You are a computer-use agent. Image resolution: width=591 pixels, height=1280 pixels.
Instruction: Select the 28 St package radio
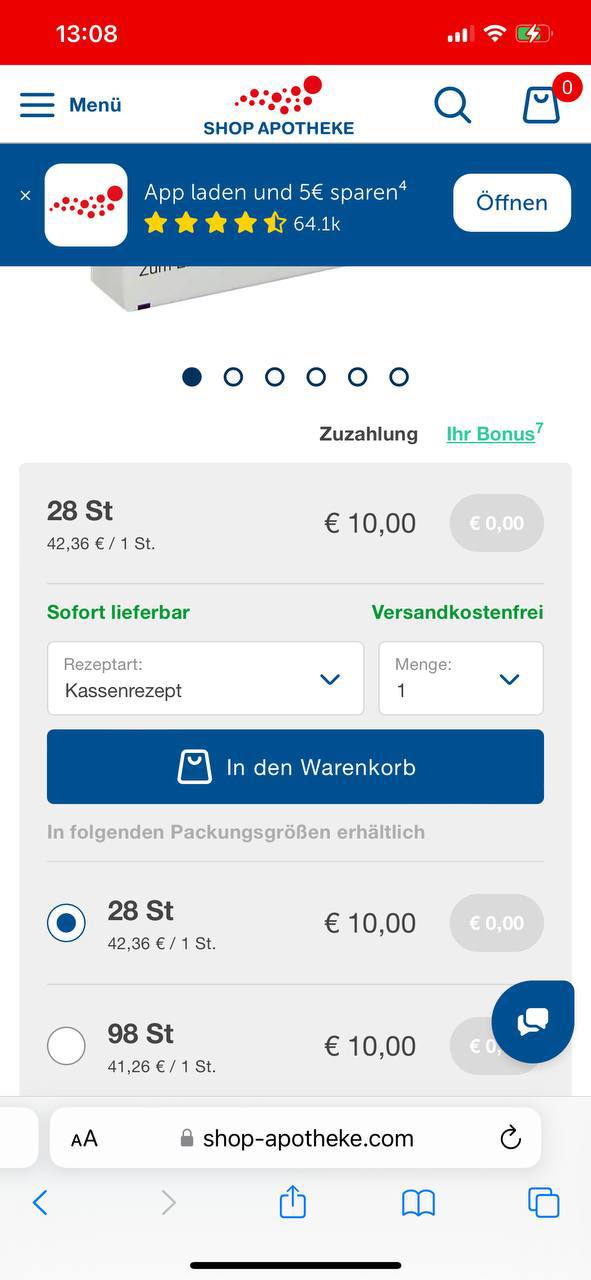66,923
